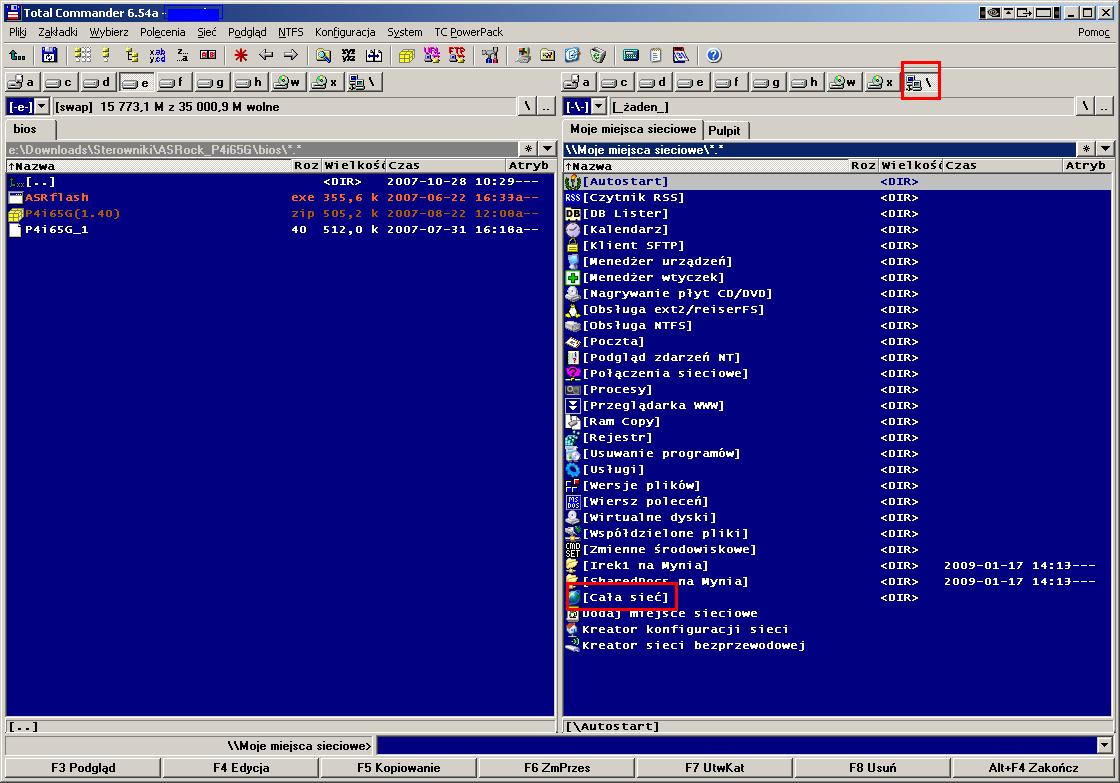Select the [Wiersz poleceń] entry
The height and width of the screenshot is (783, 1120).
pyautogui.click(x=837, y=502)
